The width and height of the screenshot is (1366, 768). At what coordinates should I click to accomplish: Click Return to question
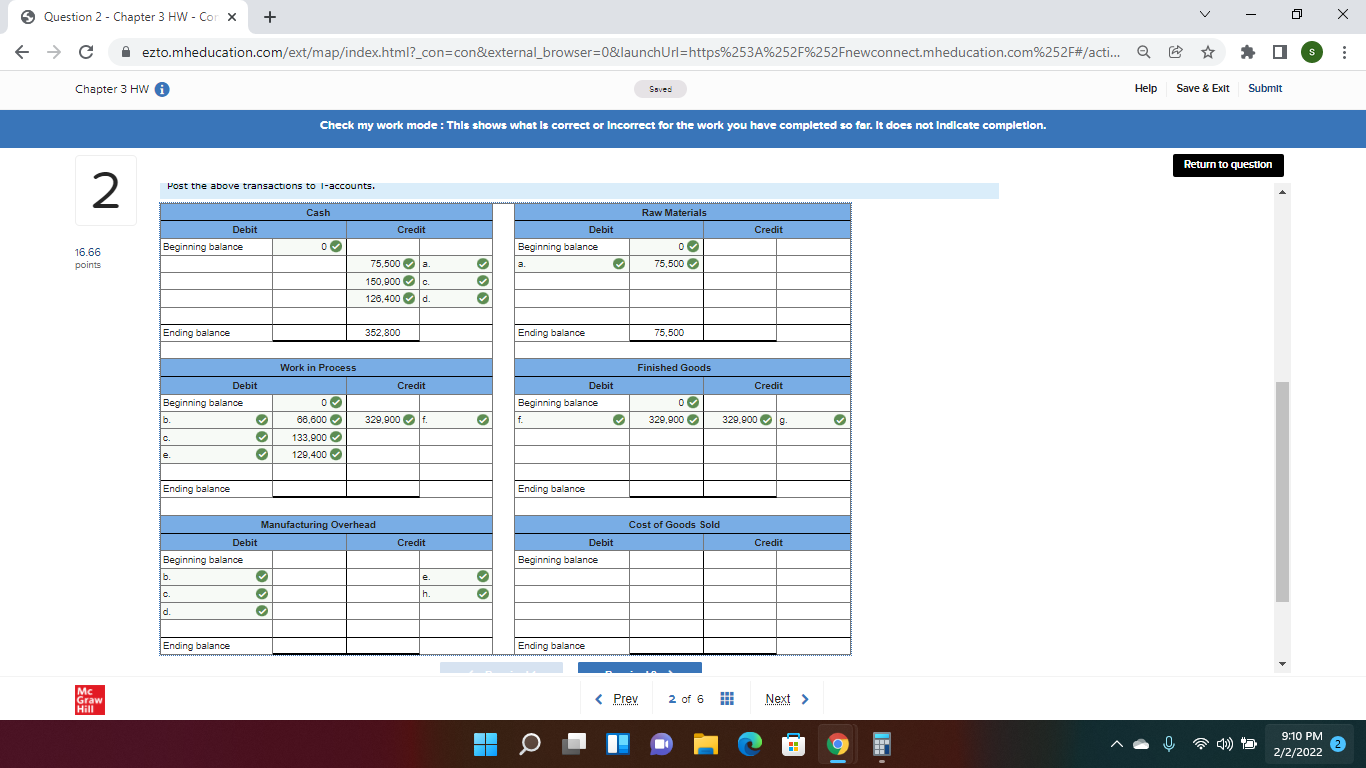click(x=1227, y=165)
